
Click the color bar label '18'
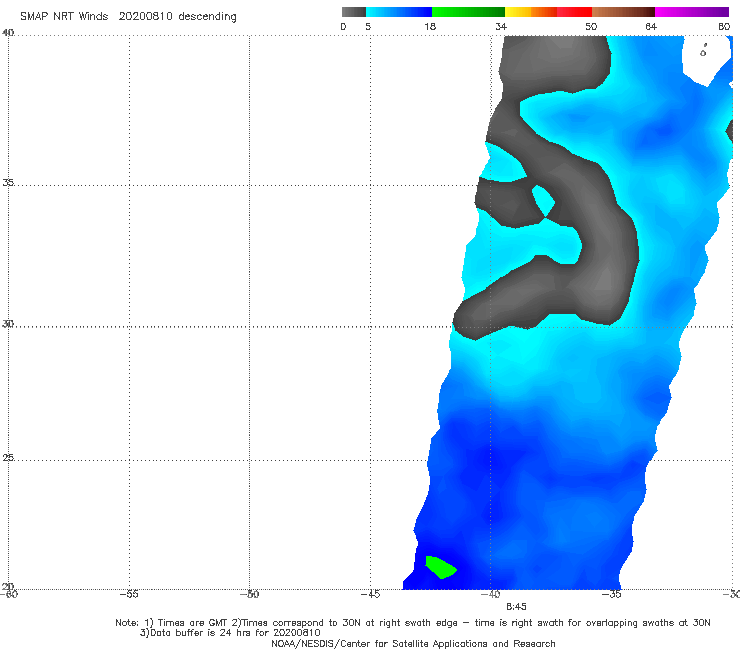430,26
